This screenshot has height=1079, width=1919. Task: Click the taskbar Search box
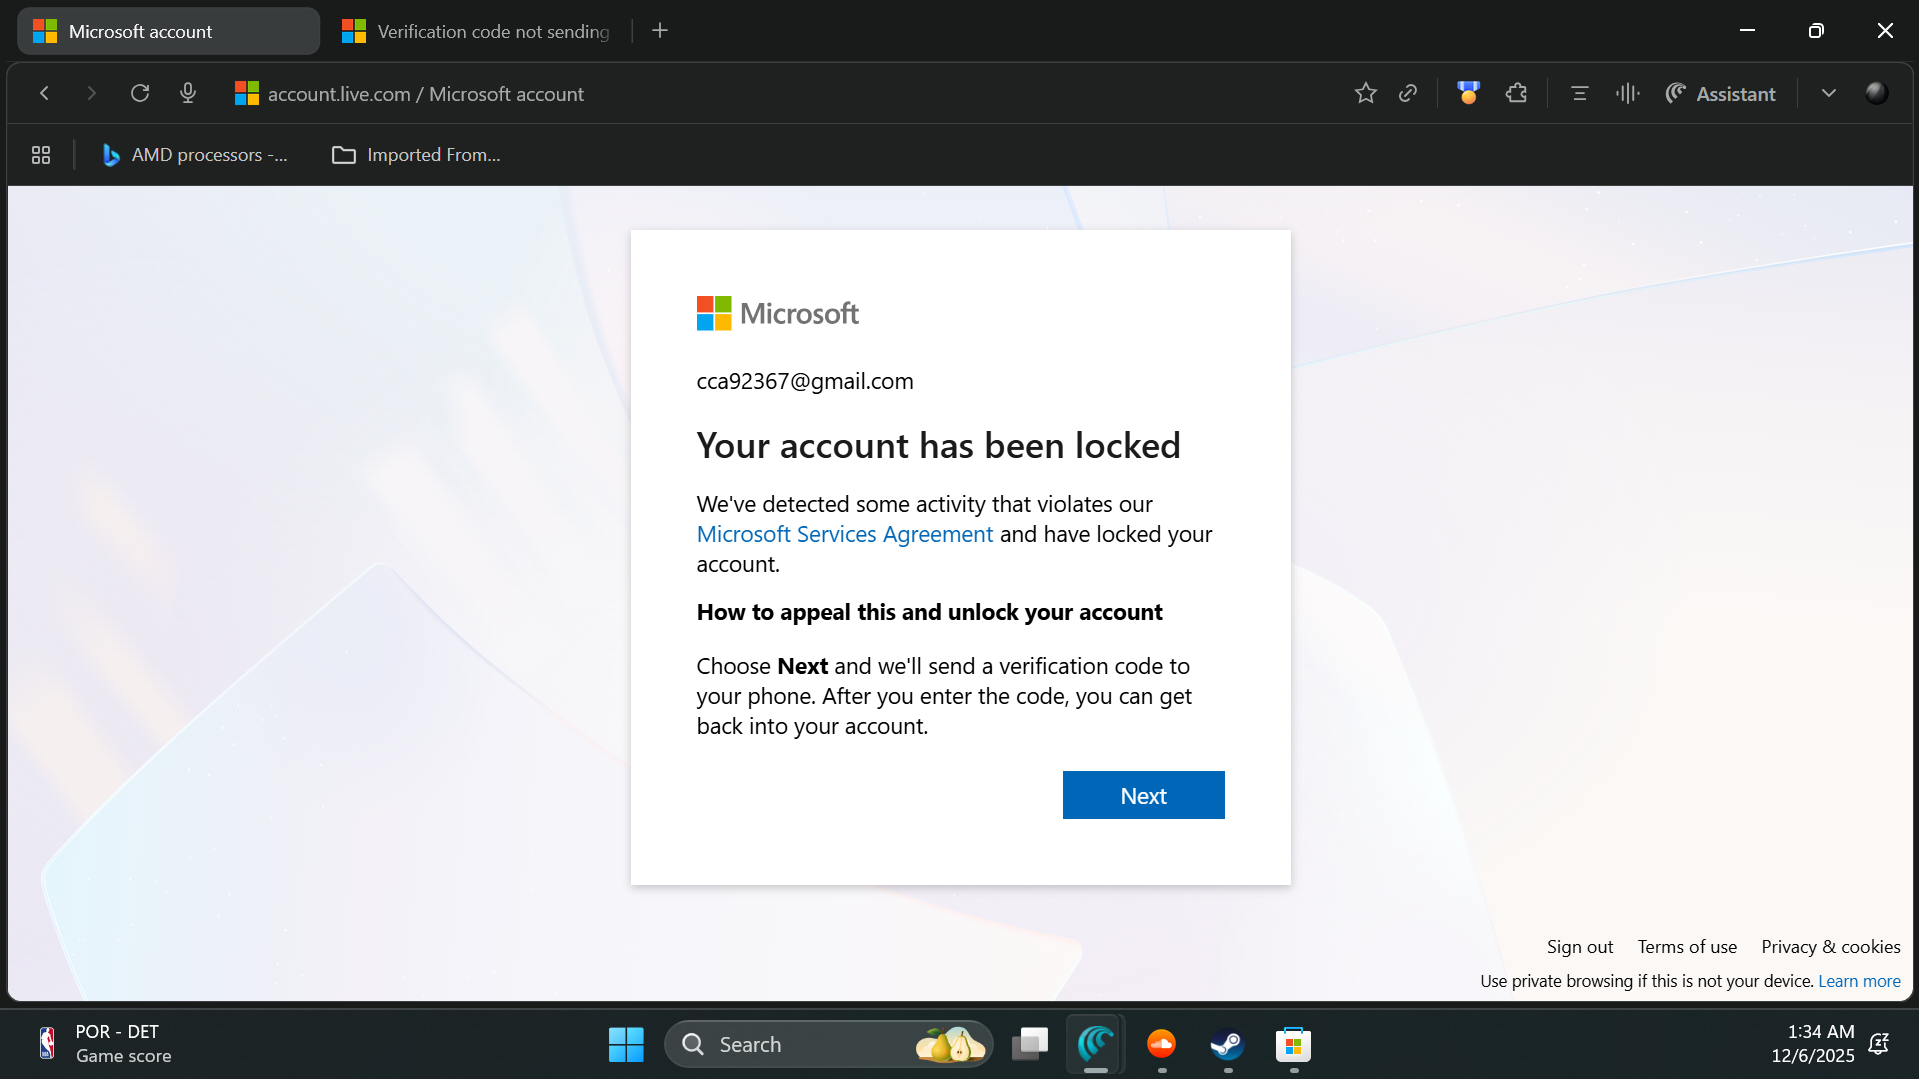coord(828,1044)
